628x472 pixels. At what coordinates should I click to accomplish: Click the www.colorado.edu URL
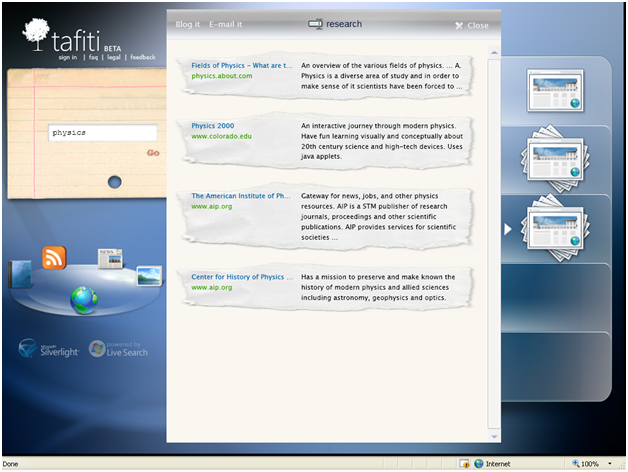pyautogui.click(x=221, y=136)
